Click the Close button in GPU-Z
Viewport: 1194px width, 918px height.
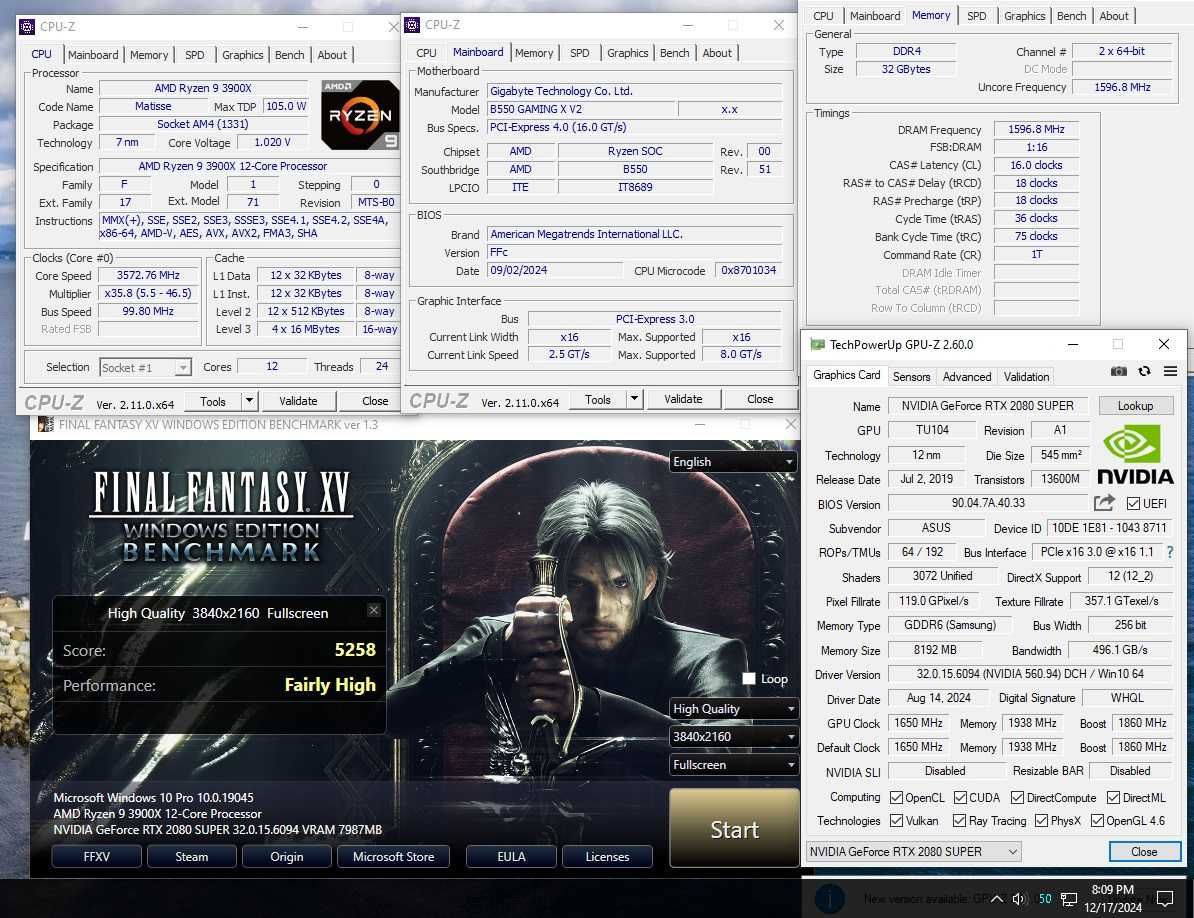pos(1143,851)
